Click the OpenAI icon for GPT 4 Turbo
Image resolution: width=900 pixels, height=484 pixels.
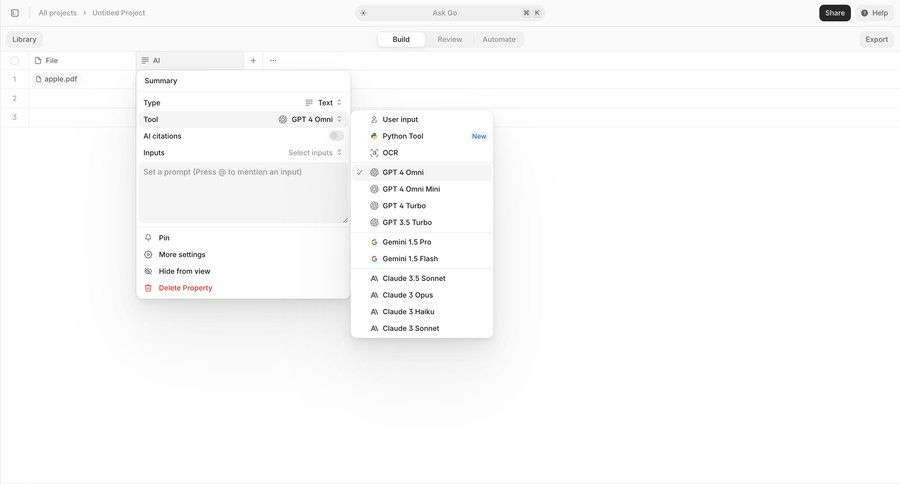coord(374,206)
